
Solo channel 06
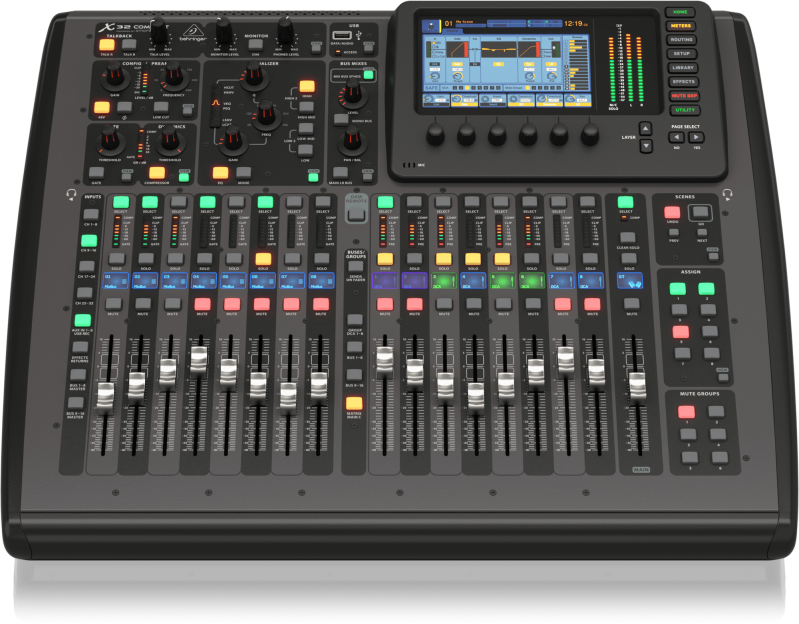263,259
